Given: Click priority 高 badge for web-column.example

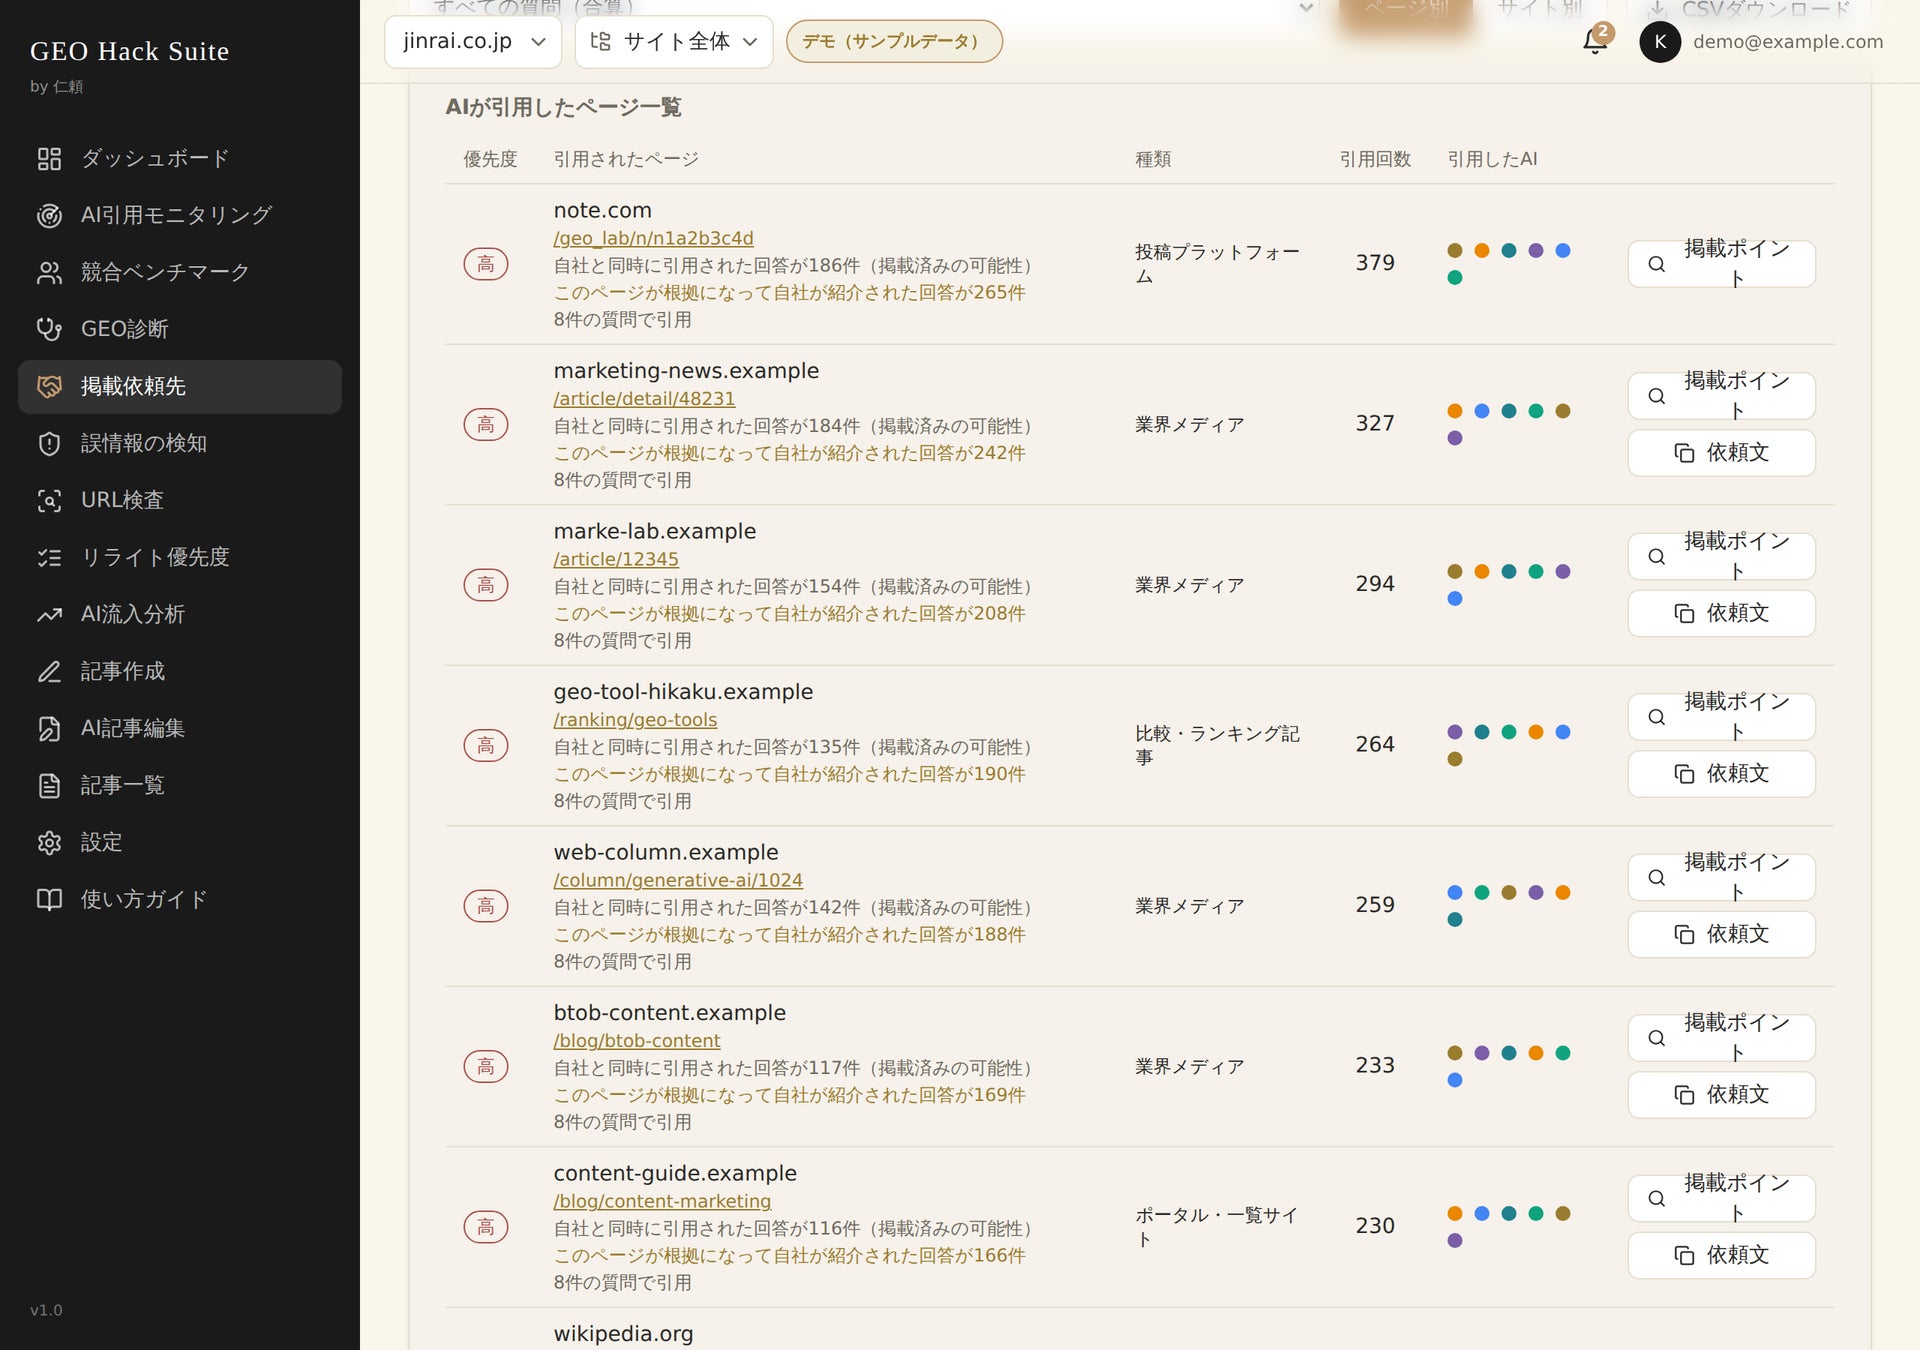Looking at the screenshot, I should 486,906.
